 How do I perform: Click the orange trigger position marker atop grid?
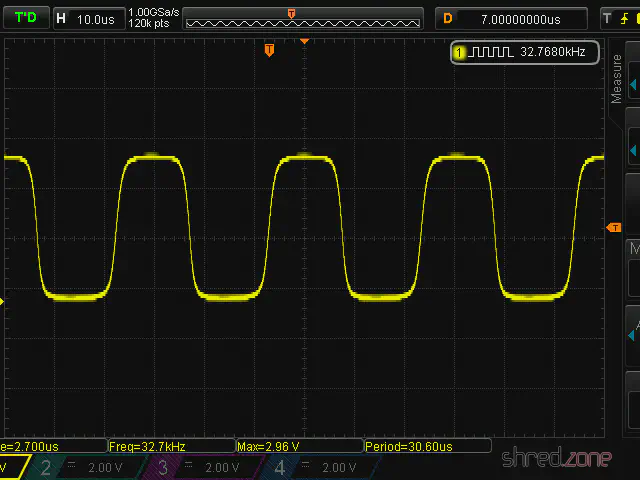[x=269, y=50]
